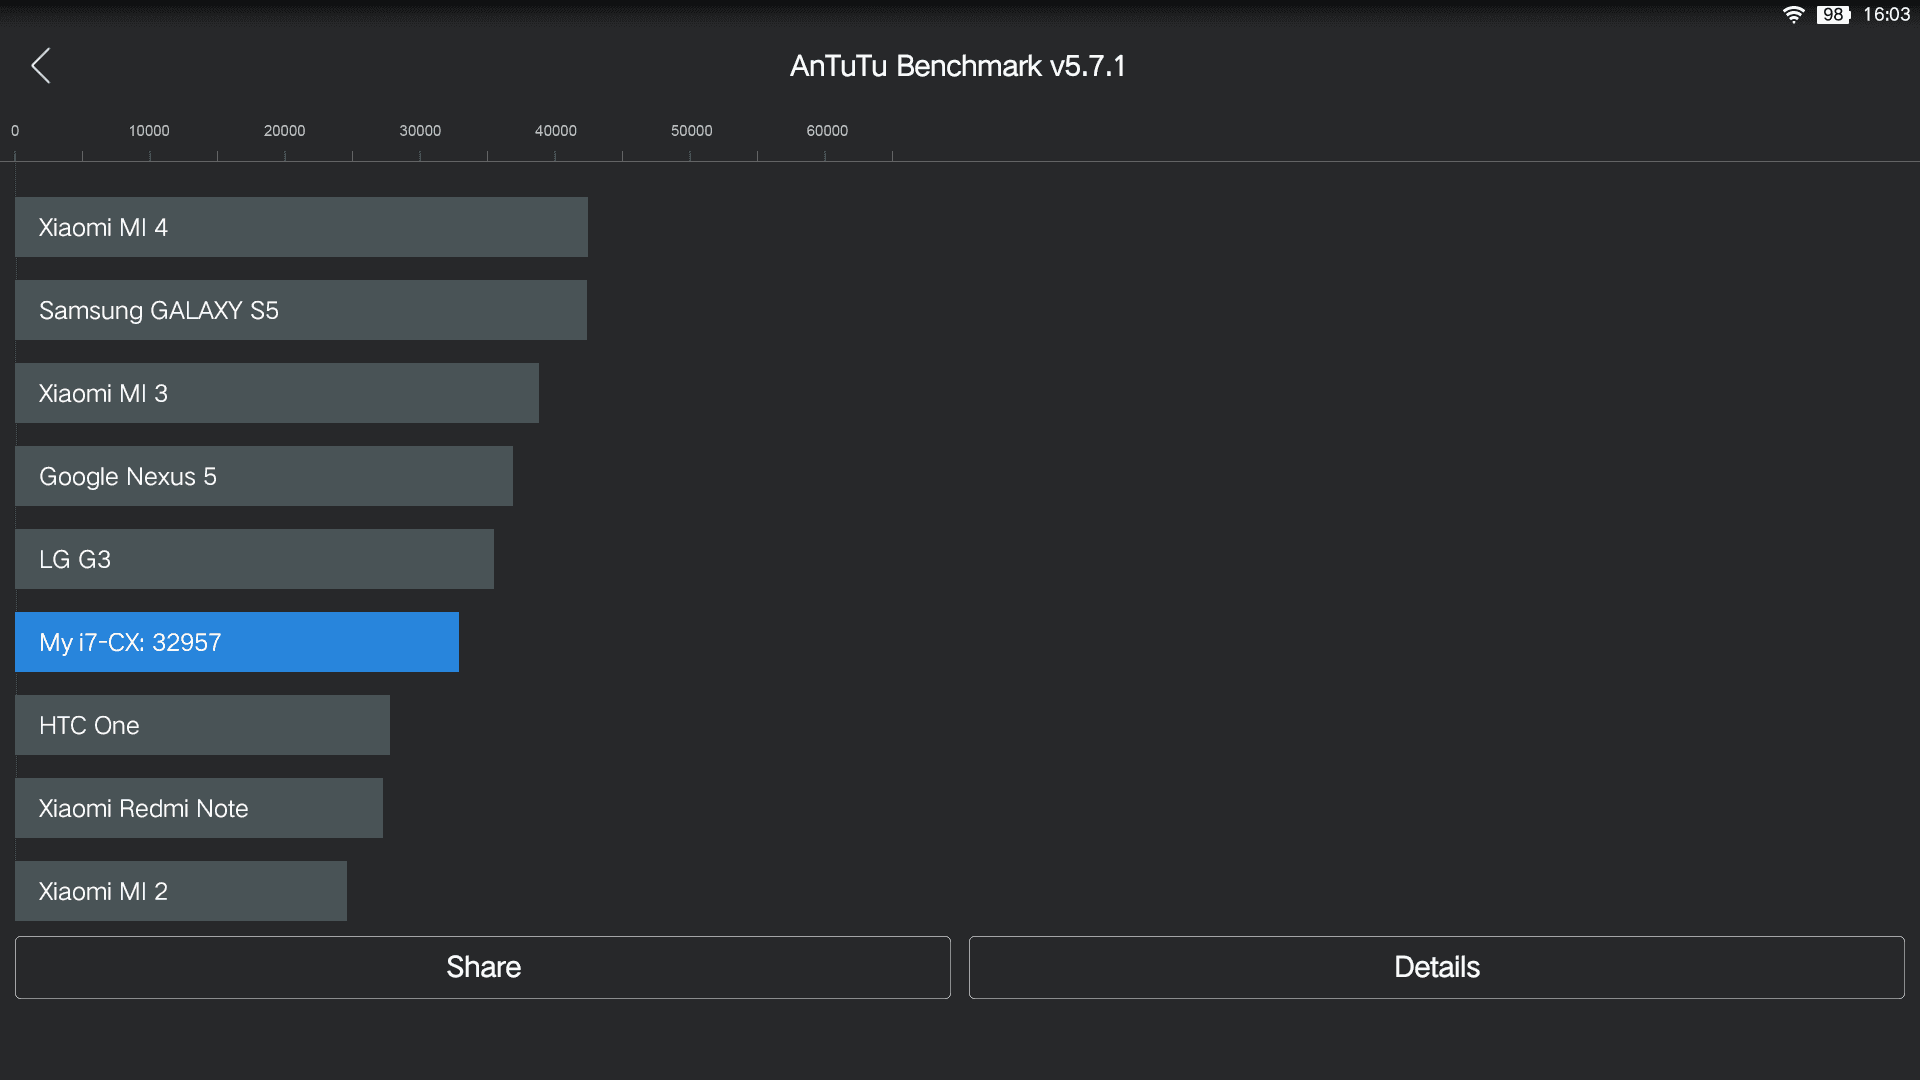Click the AnTuTu Benchmark v5.7.1 title
1920x1080 pixels.
[958, 66]
